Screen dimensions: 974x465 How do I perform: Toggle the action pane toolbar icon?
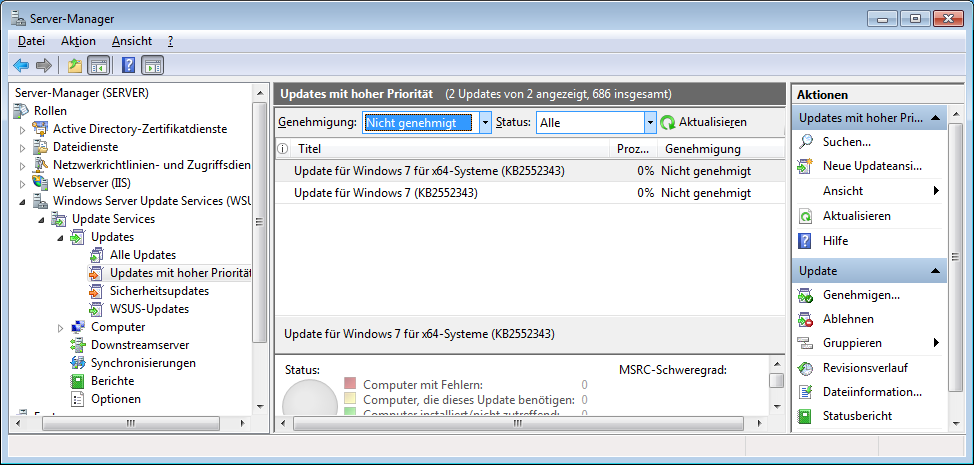152,65
